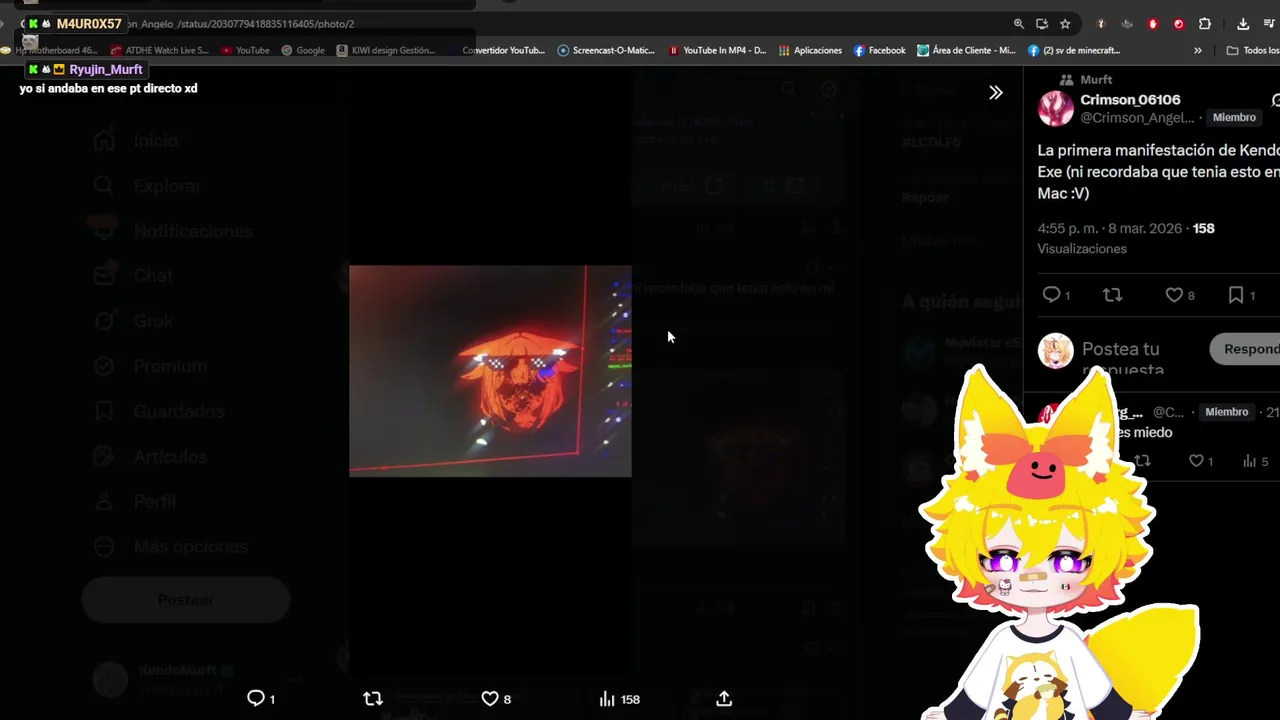The image size is (1280, 720).
Task: Repost icon in bottom photo action bar
Action: click(x=373, y=699)
